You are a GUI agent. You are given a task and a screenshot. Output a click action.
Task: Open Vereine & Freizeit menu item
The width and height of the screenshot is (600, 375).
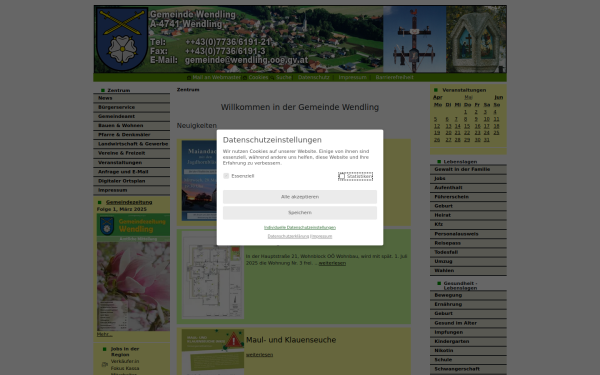pyautogui.click(x=132, y=153)
